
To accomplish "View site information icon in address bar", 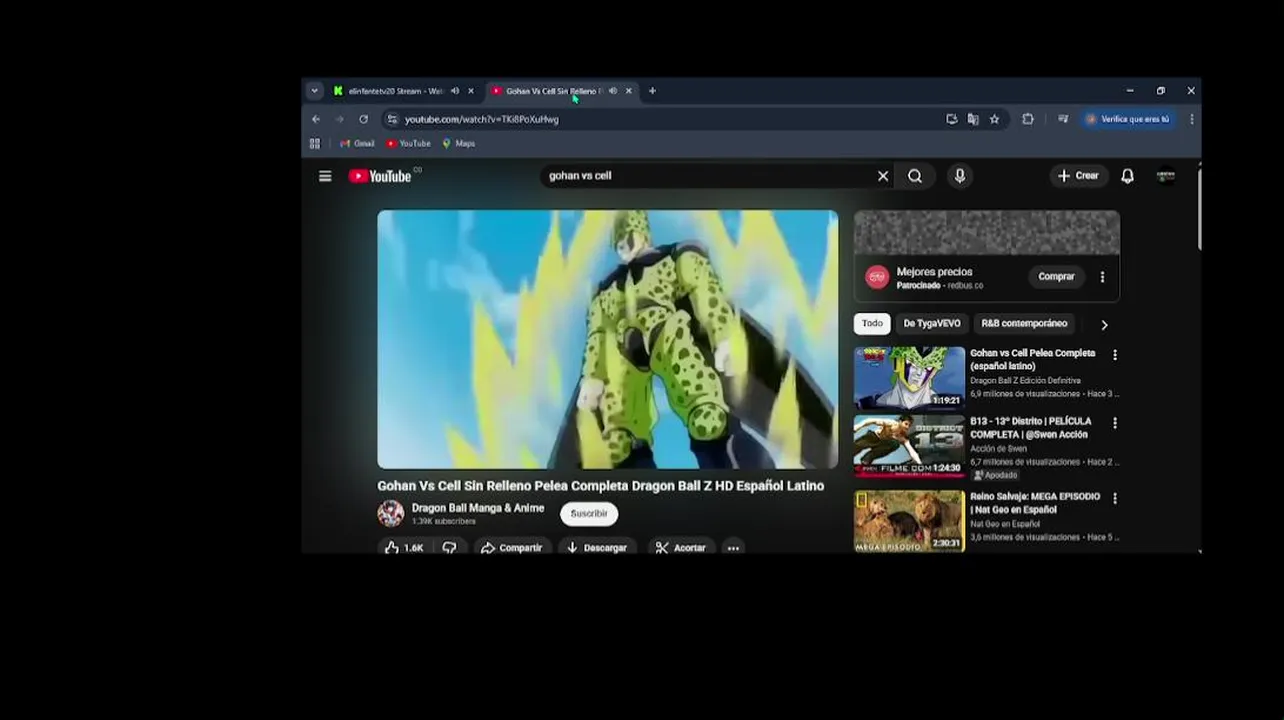I will [x=392, y=119].
